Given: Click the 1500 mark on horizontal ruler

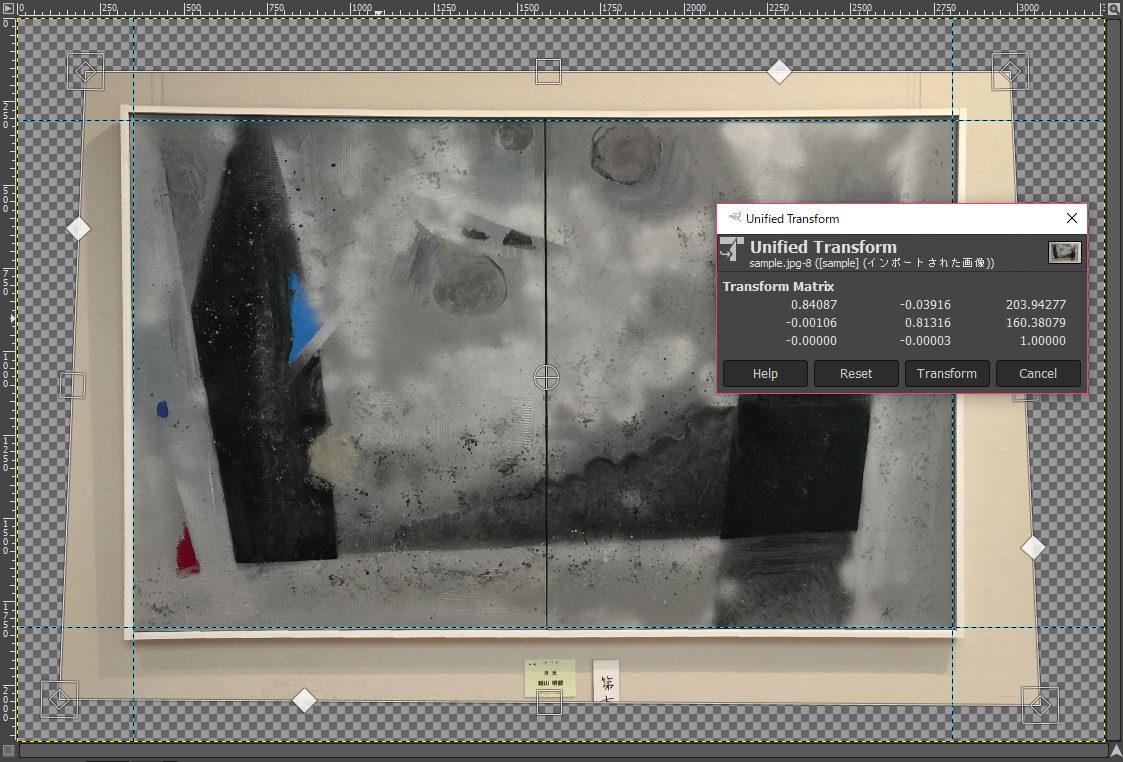Looking at the screenshot, I should 529,8.
